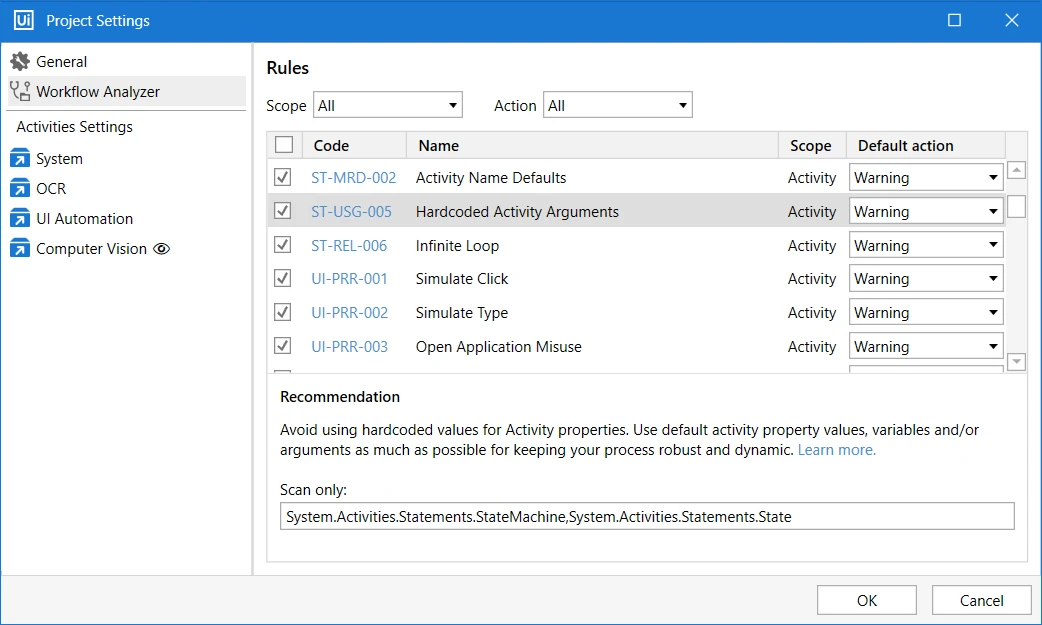This screenshot has height=625, width=1042.
Task: Uncheck the ST-USG-005 rule checkbox
Action: coord(282,211)
